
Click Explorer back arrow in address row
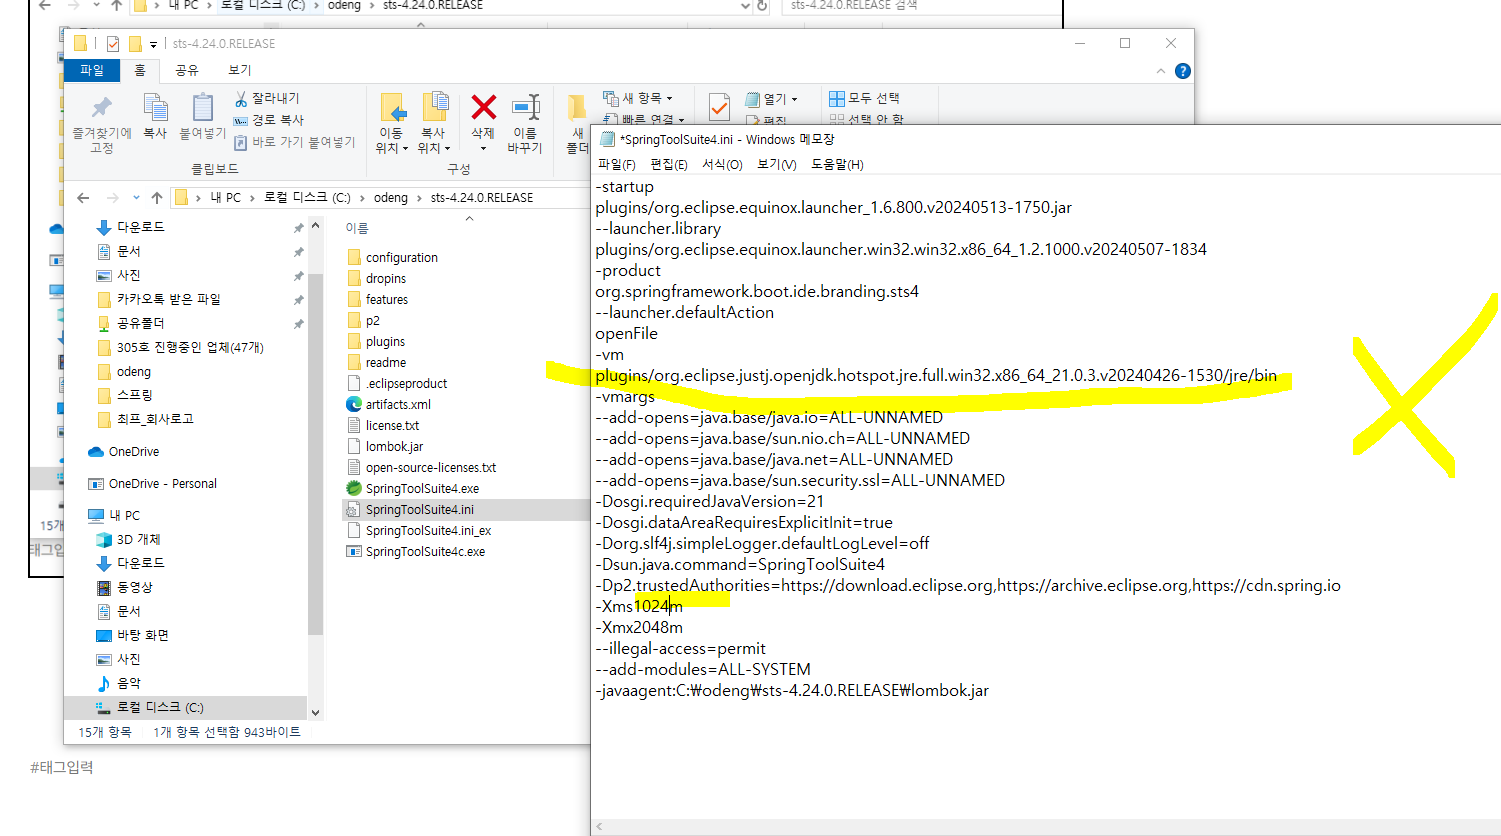83,198
